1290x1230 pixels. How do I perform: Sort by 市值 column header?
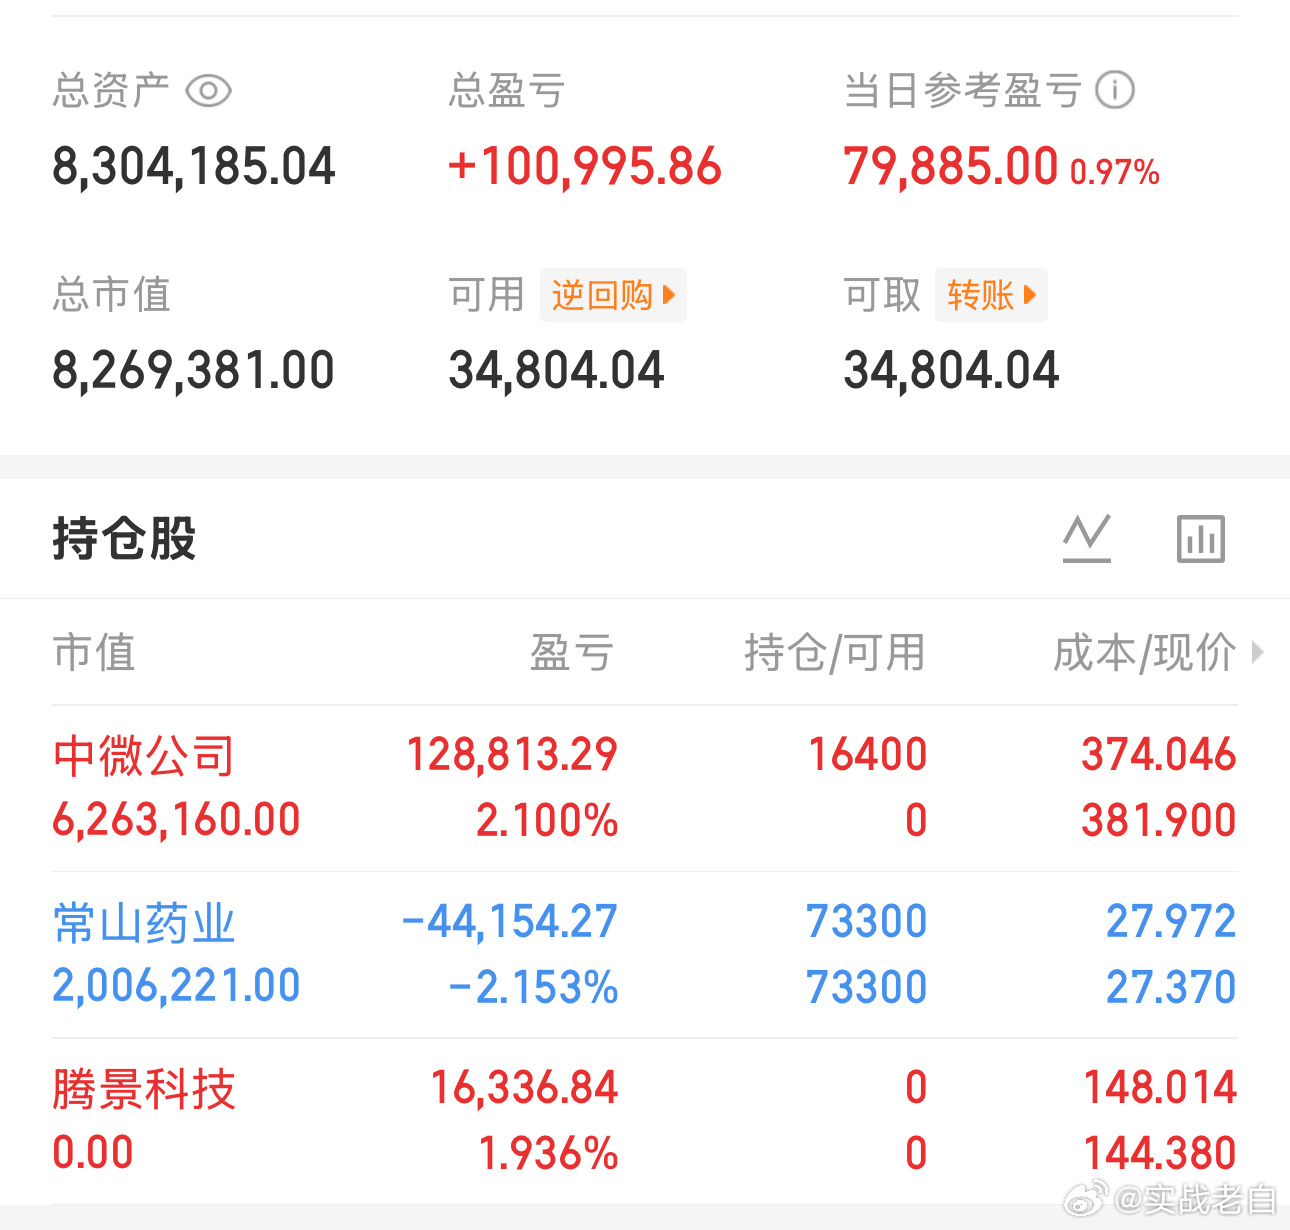94,652
